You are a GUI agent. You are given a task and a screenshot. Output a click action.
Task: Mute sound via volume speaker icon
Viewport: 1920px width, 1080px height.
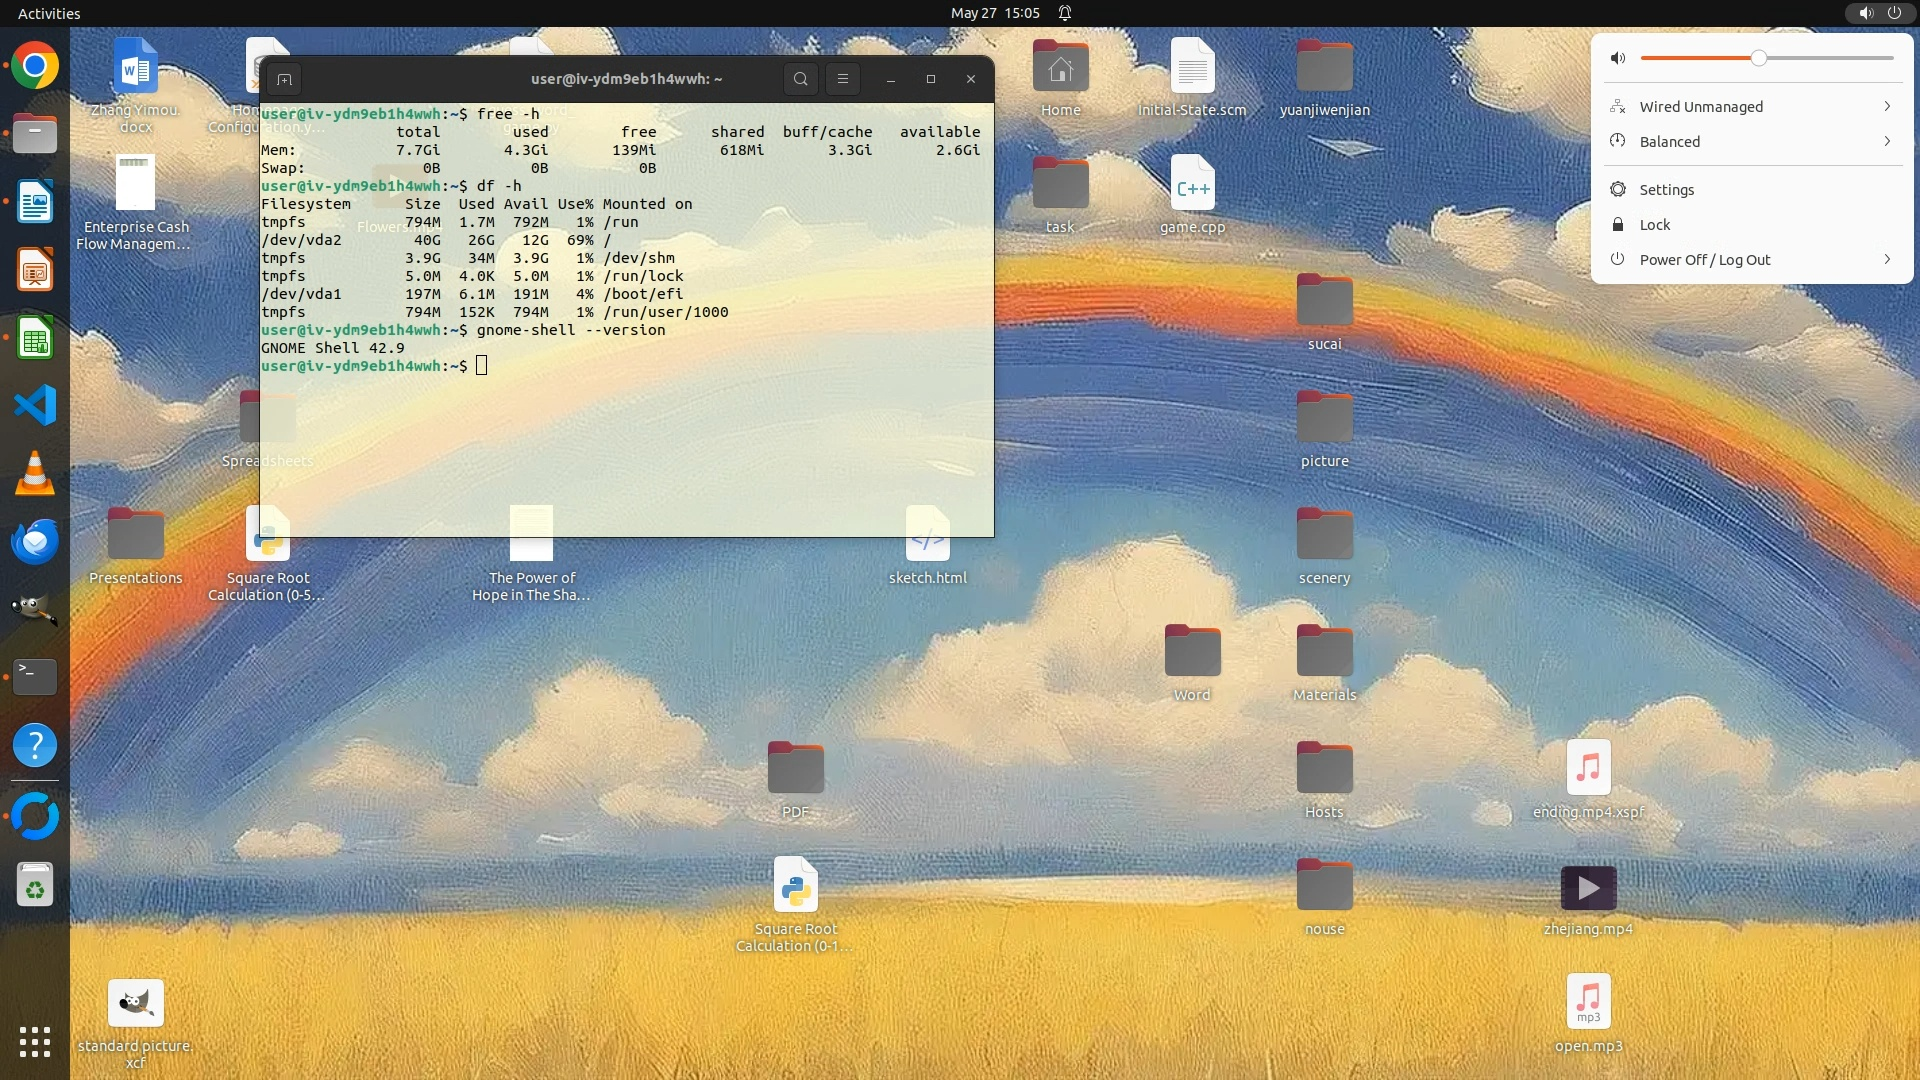pos(1618,58)
